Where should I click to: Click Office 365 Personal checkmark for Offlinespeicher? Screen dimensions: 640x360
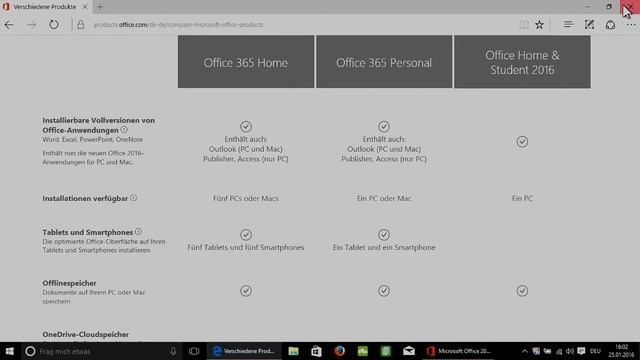(384, 291)
